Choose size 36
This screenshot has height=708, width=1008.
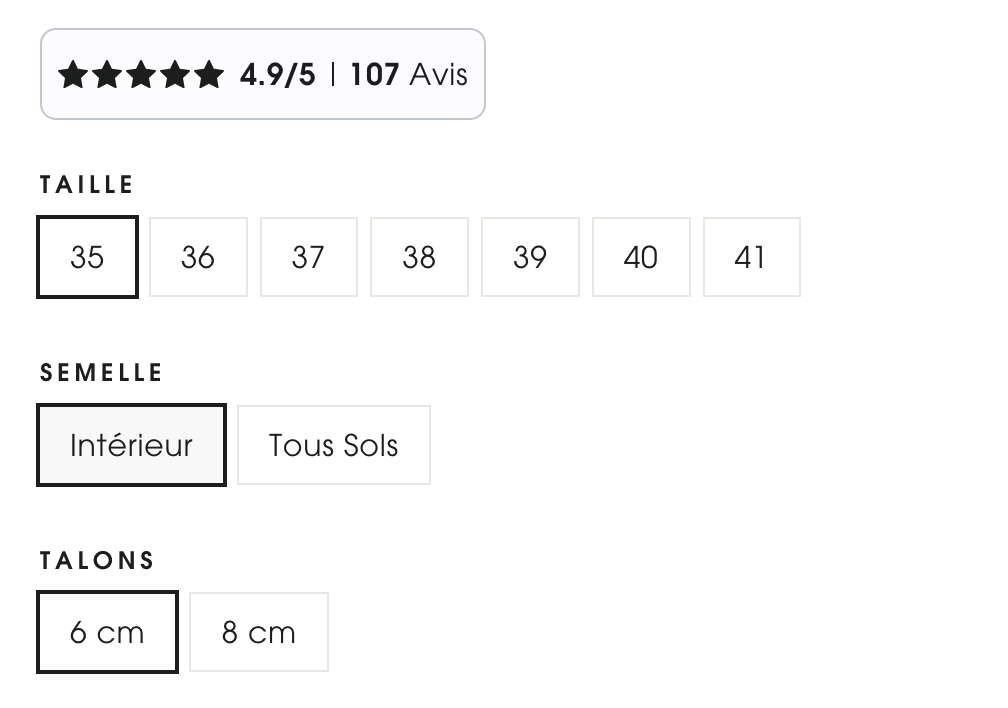pos(198,258)
